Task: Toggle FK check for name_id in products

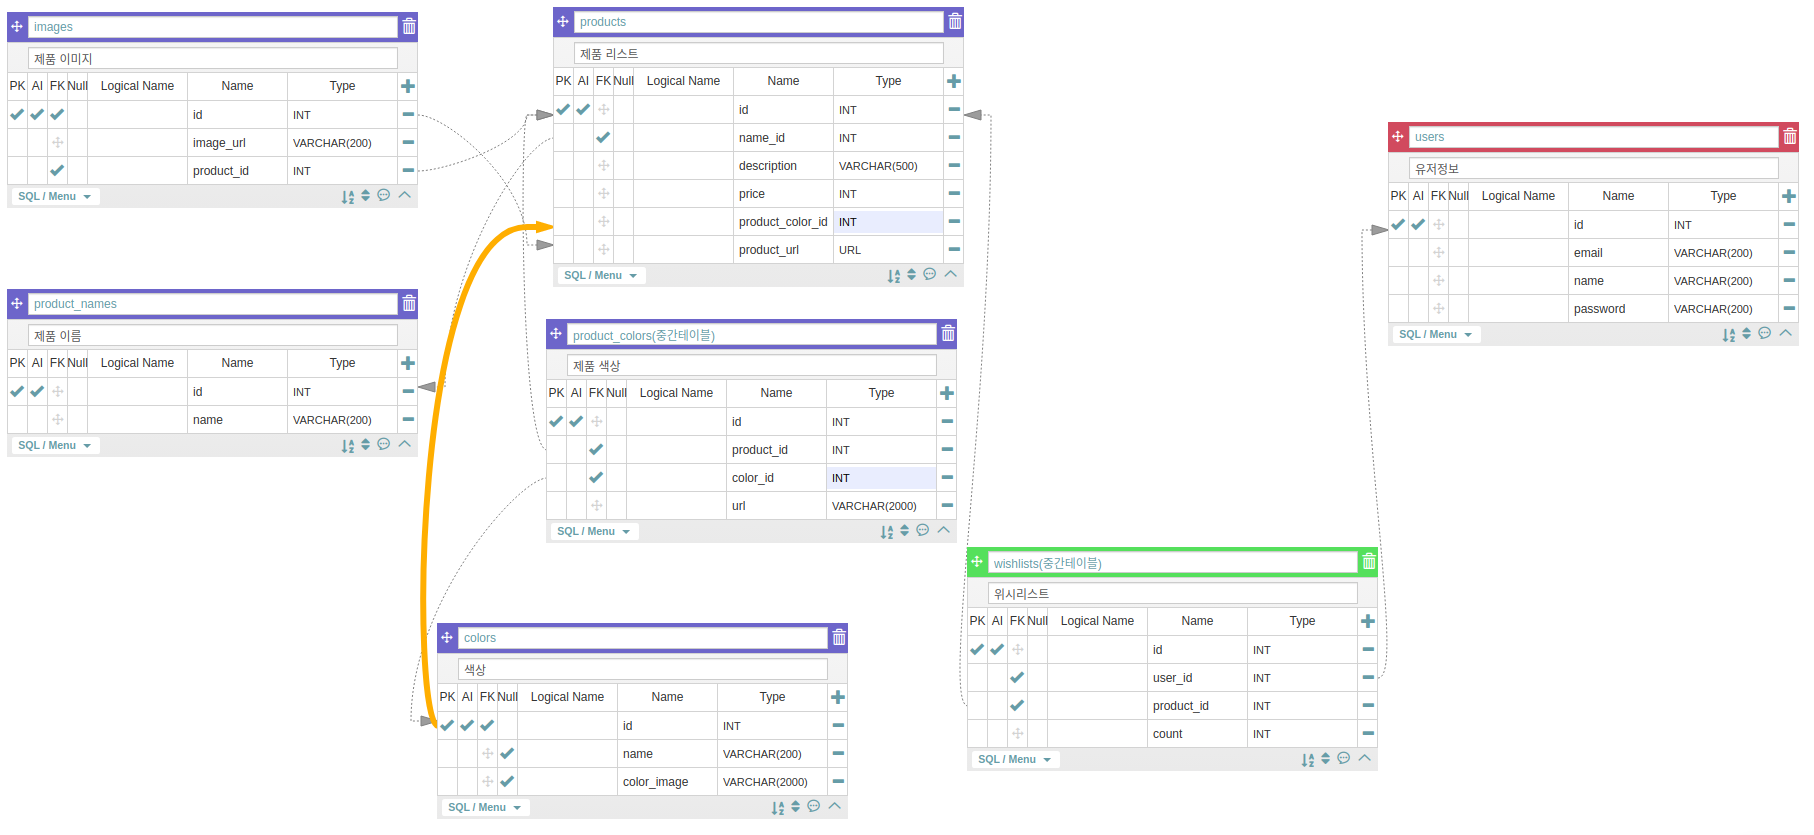Action: tap(603, 138)
